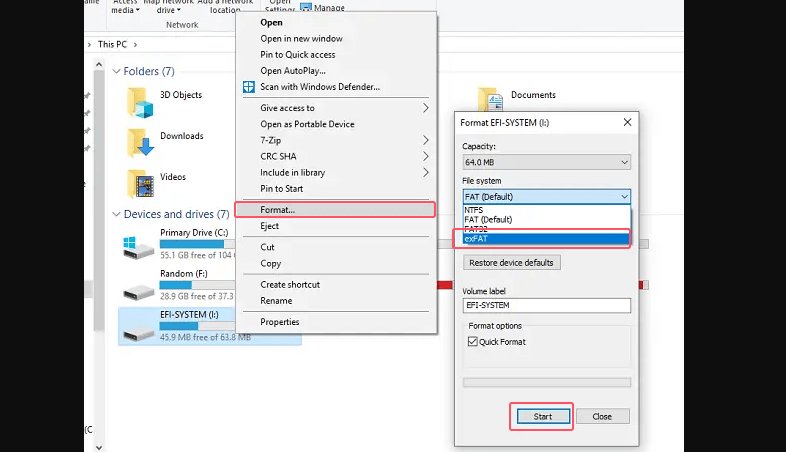Collapse the Folders (7) section
Viewport: 786px width, 452px height.
(115, 72)
